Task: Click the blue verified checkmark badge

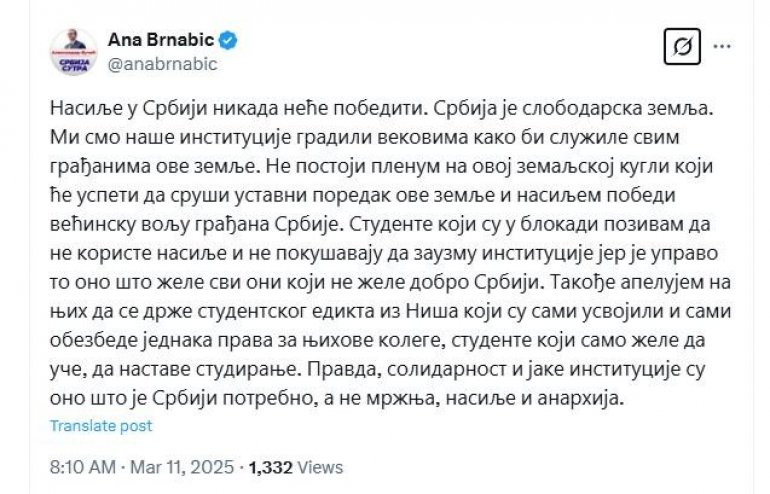Action: tap(229, 41)
